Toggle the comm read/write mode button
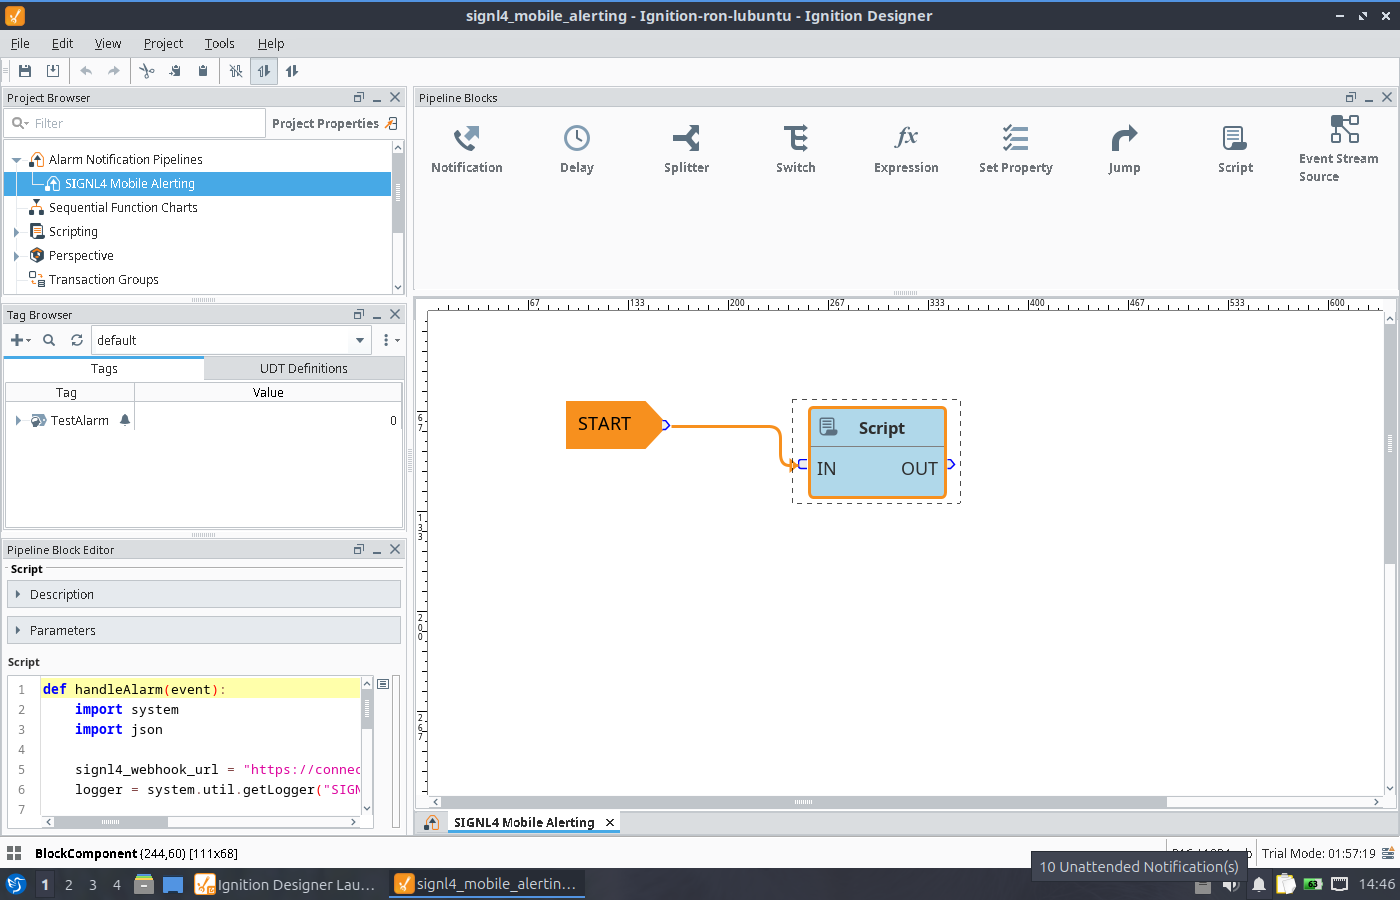 point(292,71)
